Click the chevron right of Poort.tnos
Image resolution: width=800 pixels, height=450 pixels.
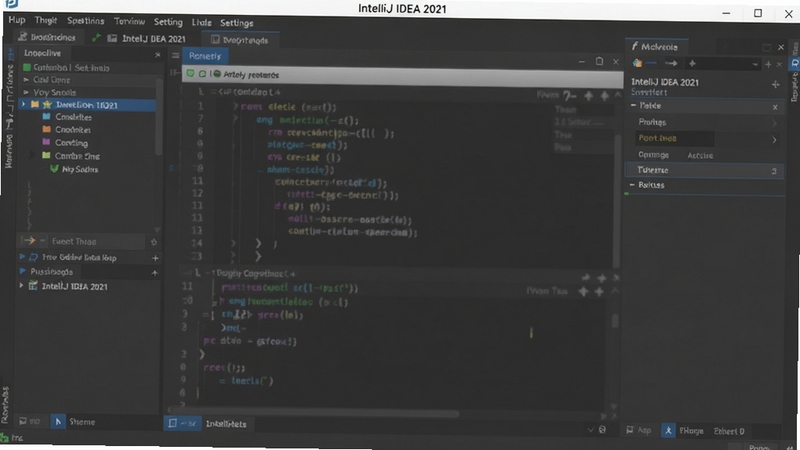tap(774, 140)
